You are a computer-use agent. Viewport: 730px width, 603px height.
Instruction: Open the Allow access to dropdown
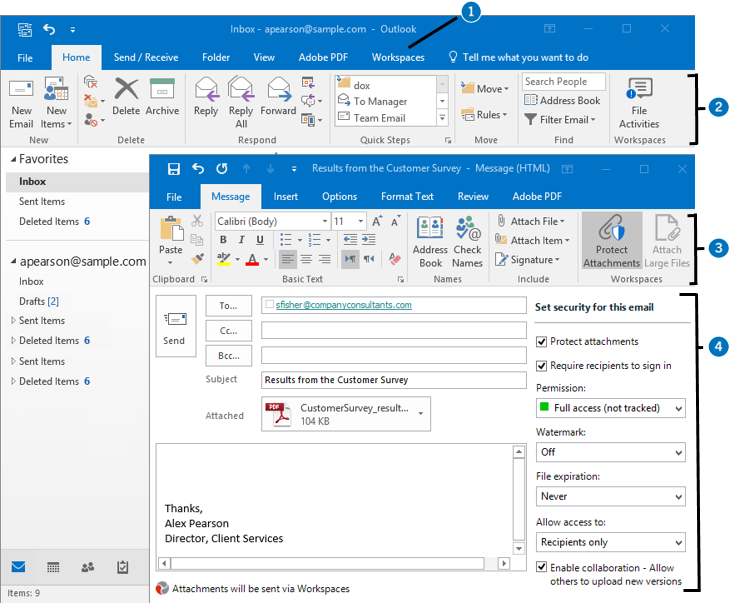coord(610,542)
